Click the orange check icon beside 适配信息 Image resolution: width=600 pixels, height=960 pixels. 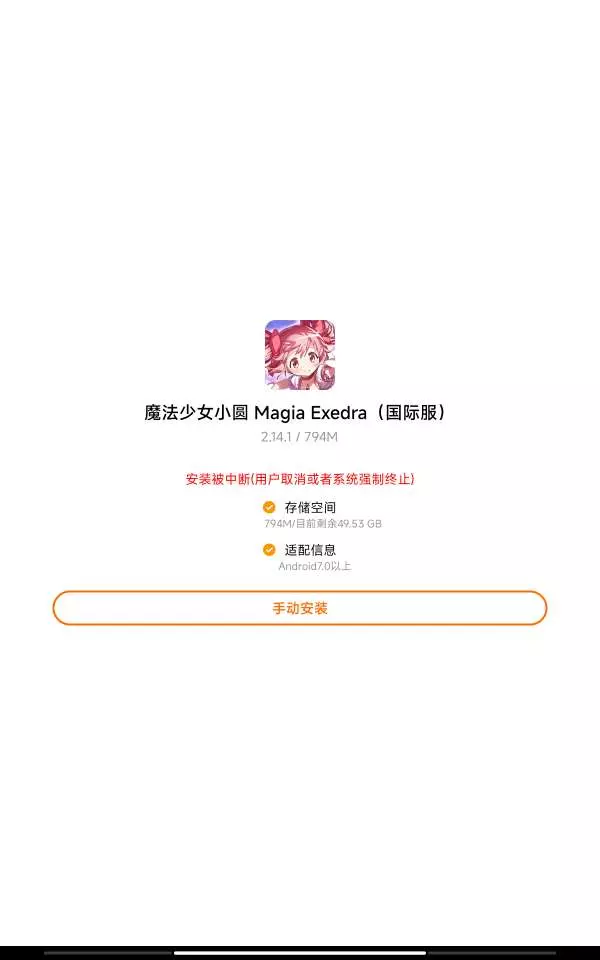tap(269, 550)
